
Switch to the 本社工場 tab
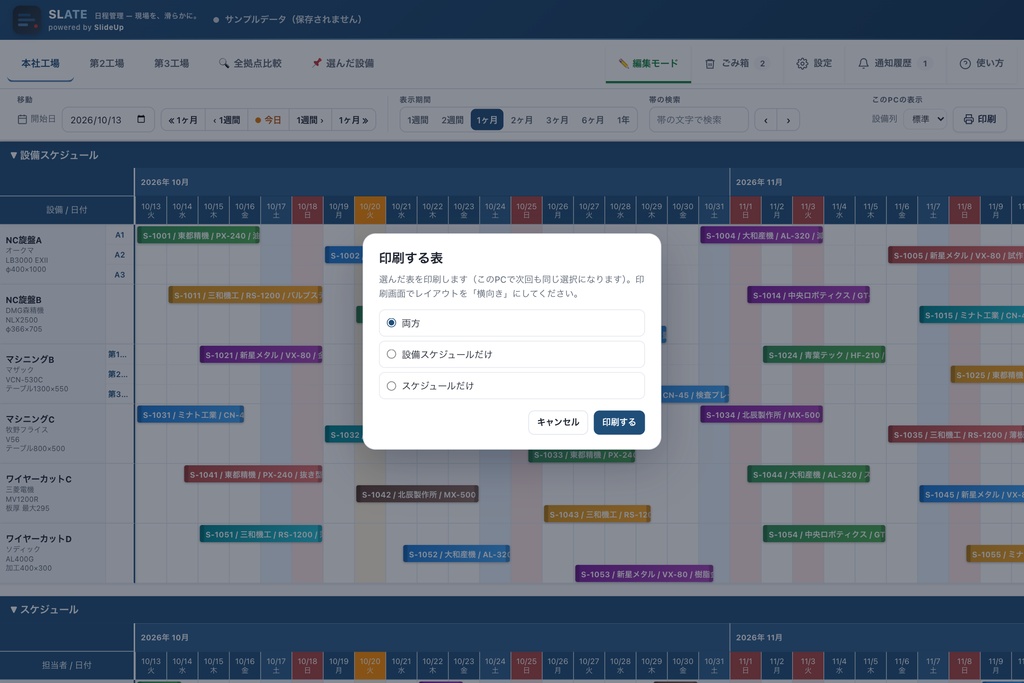tap(40, 63)
